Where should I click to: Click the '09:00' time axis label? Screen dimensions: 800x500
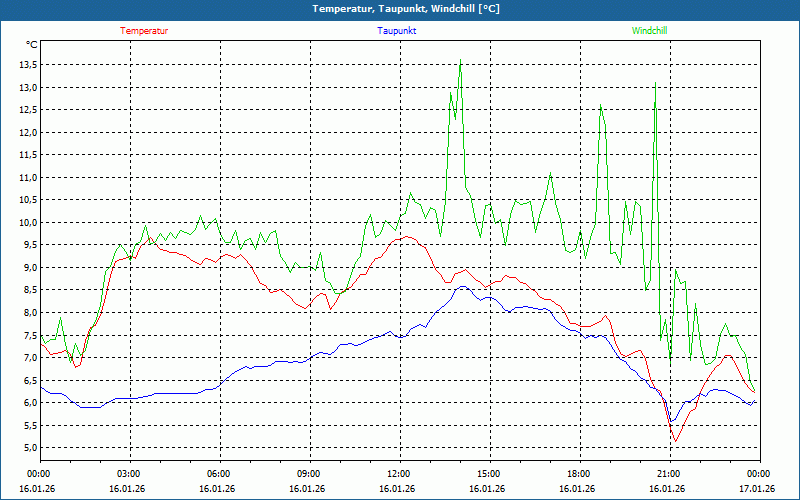[x=307, y=473]
